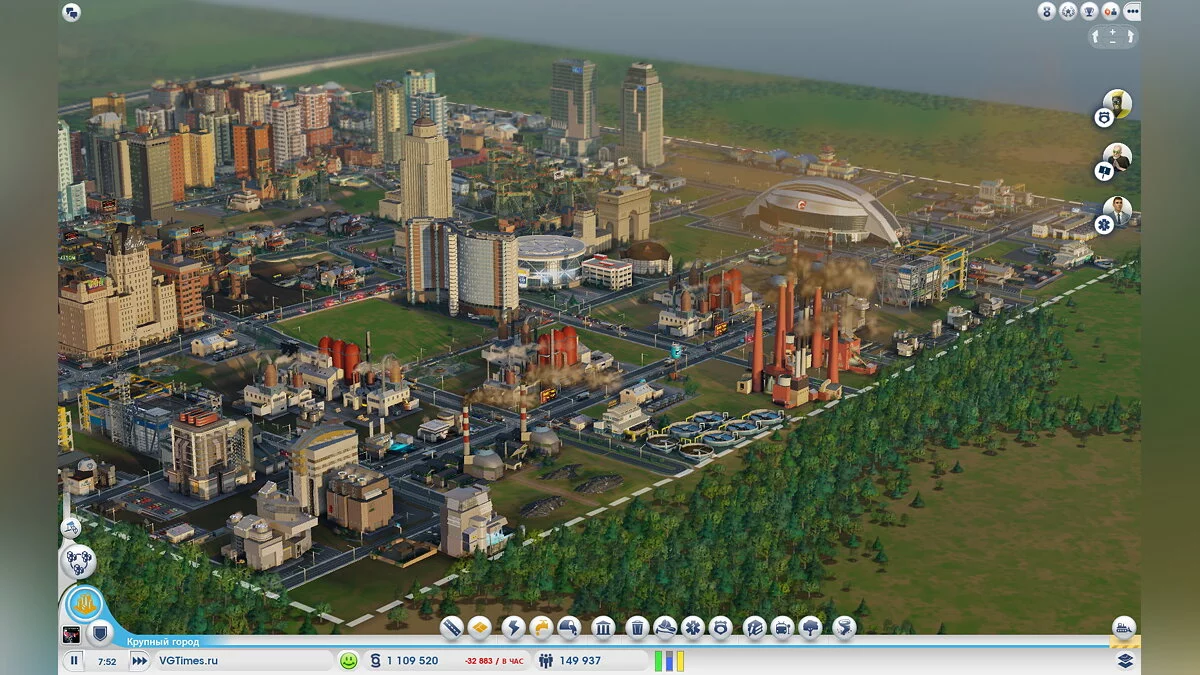Pause the simulation
1200x675 pixels.
tap(74, 661)
